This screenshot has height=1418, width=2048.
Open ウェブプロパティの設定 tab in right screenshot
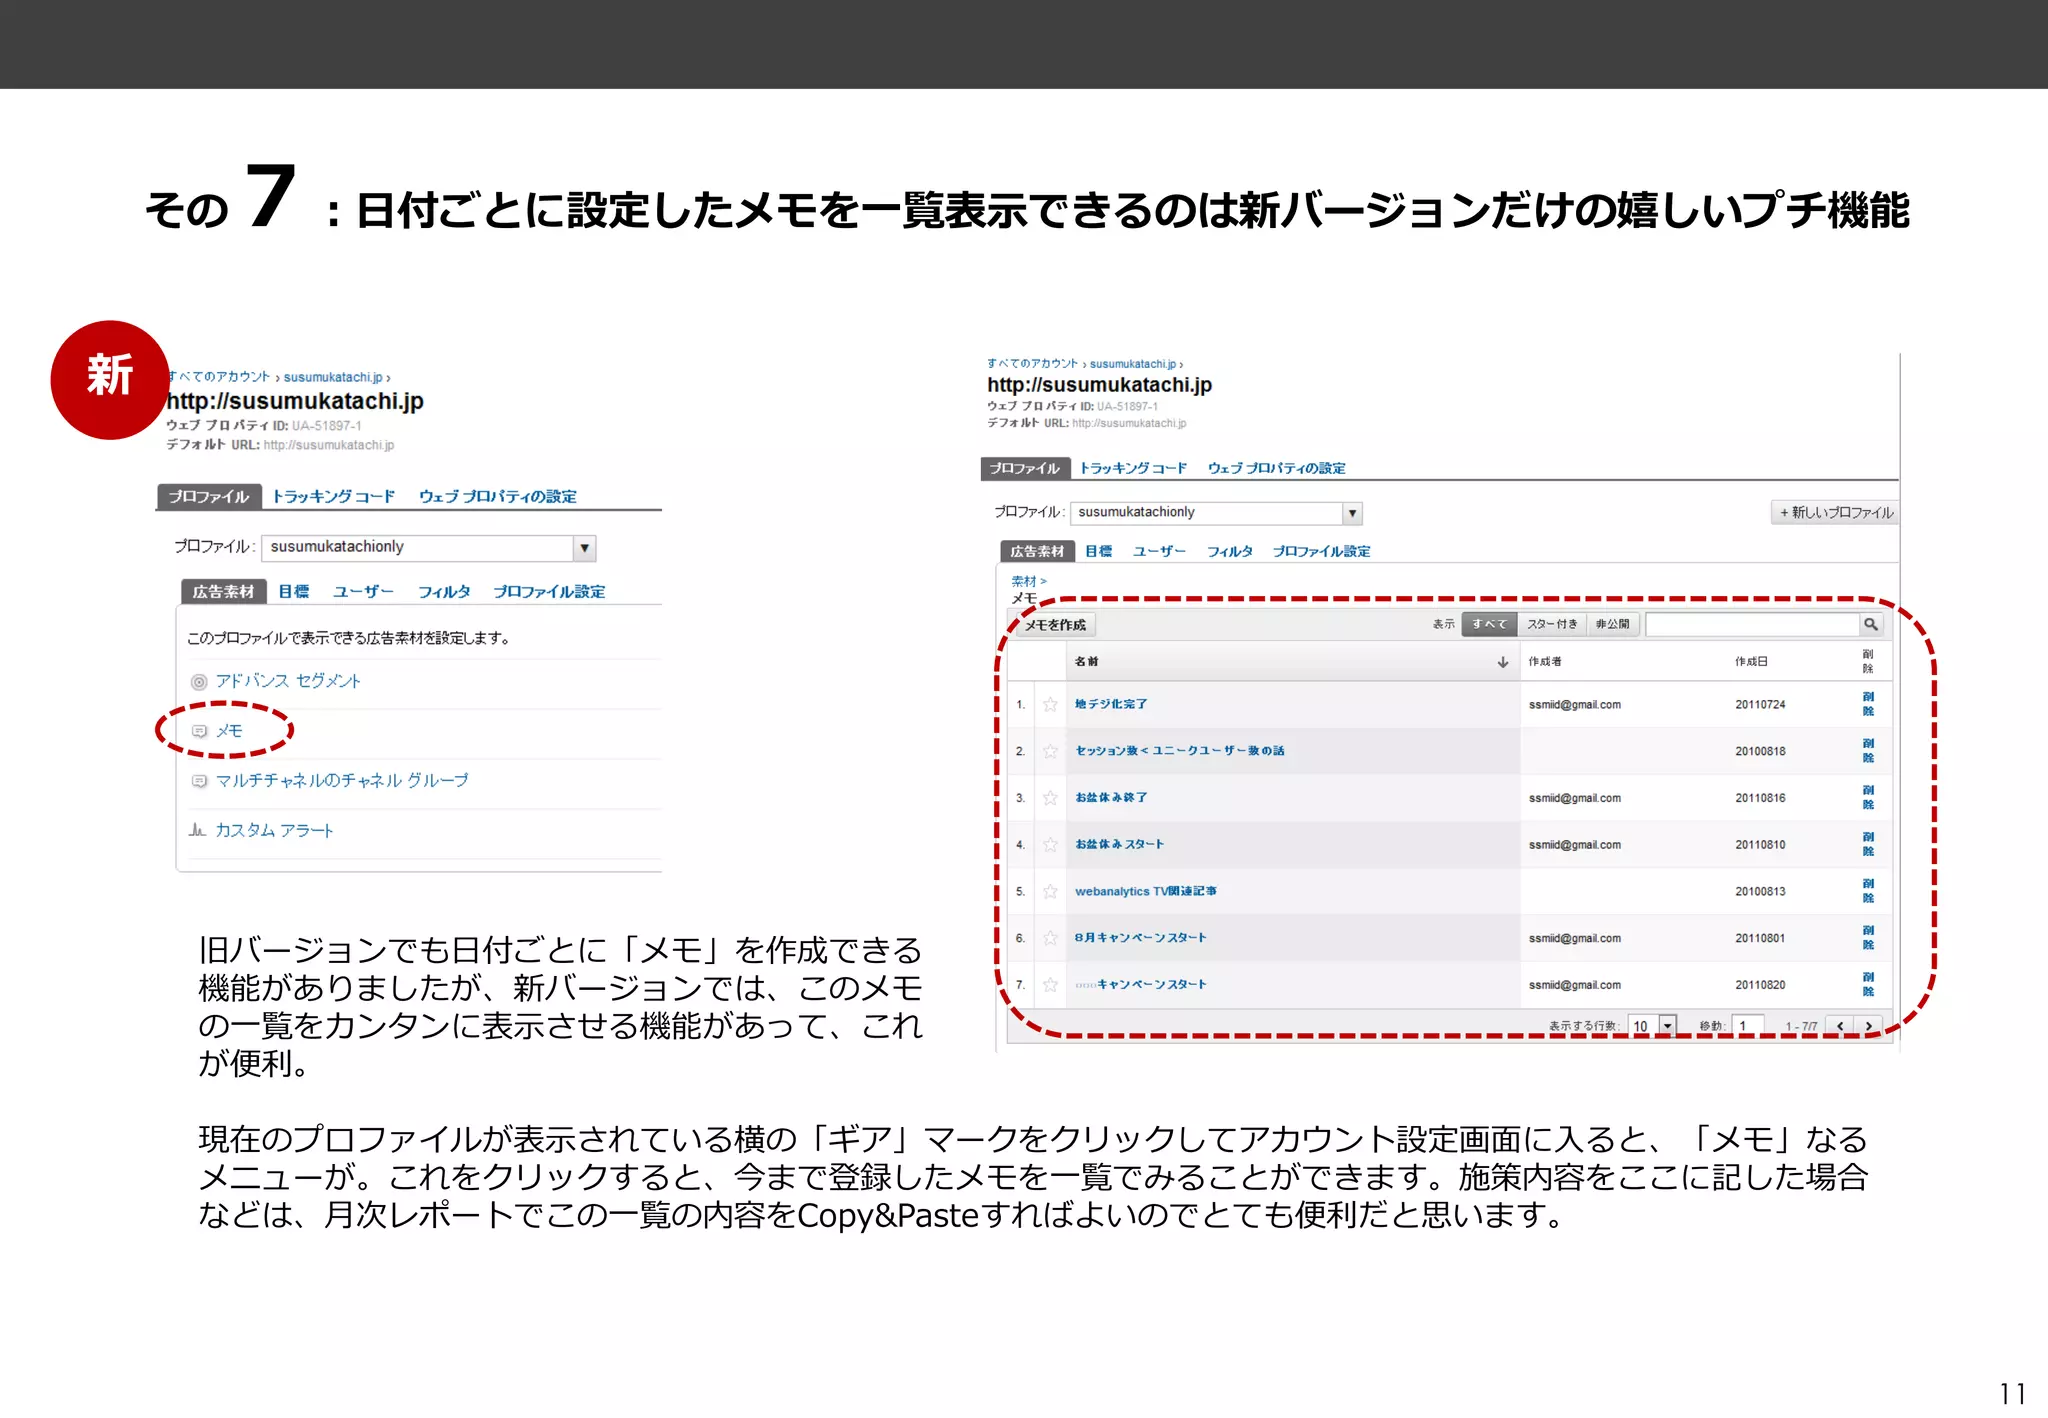tap(1277, 468)
